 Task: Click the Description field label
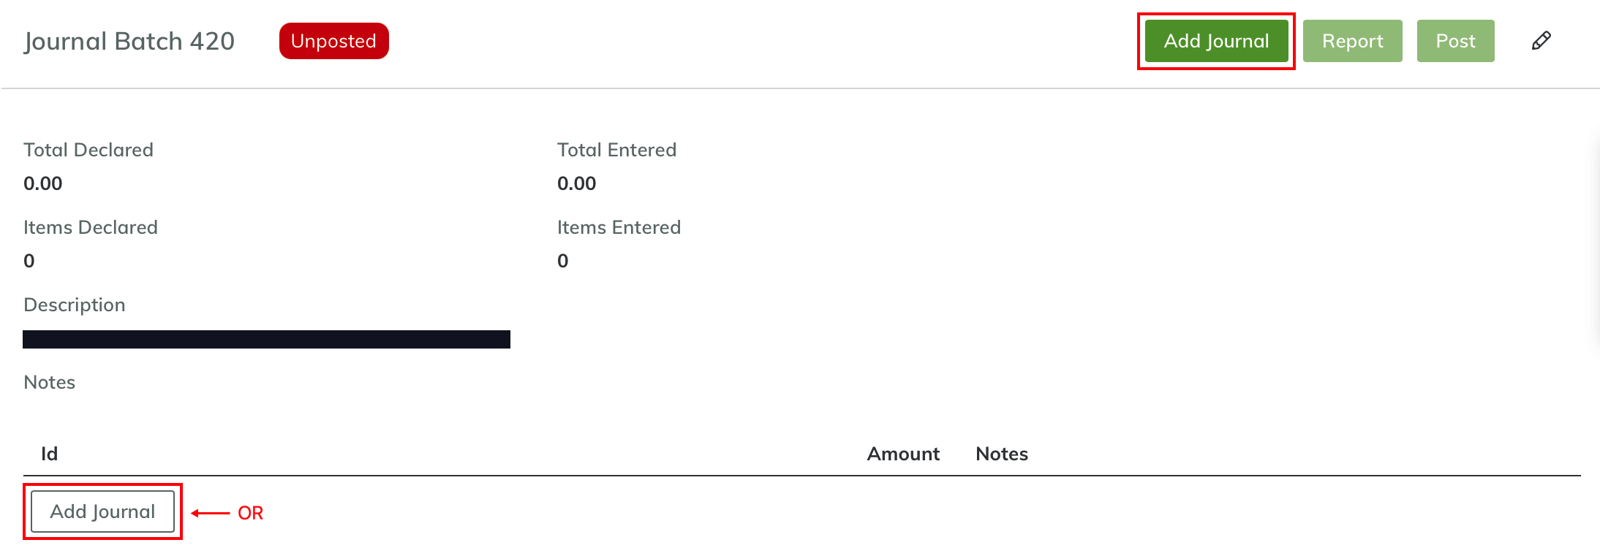coord(74,305)
